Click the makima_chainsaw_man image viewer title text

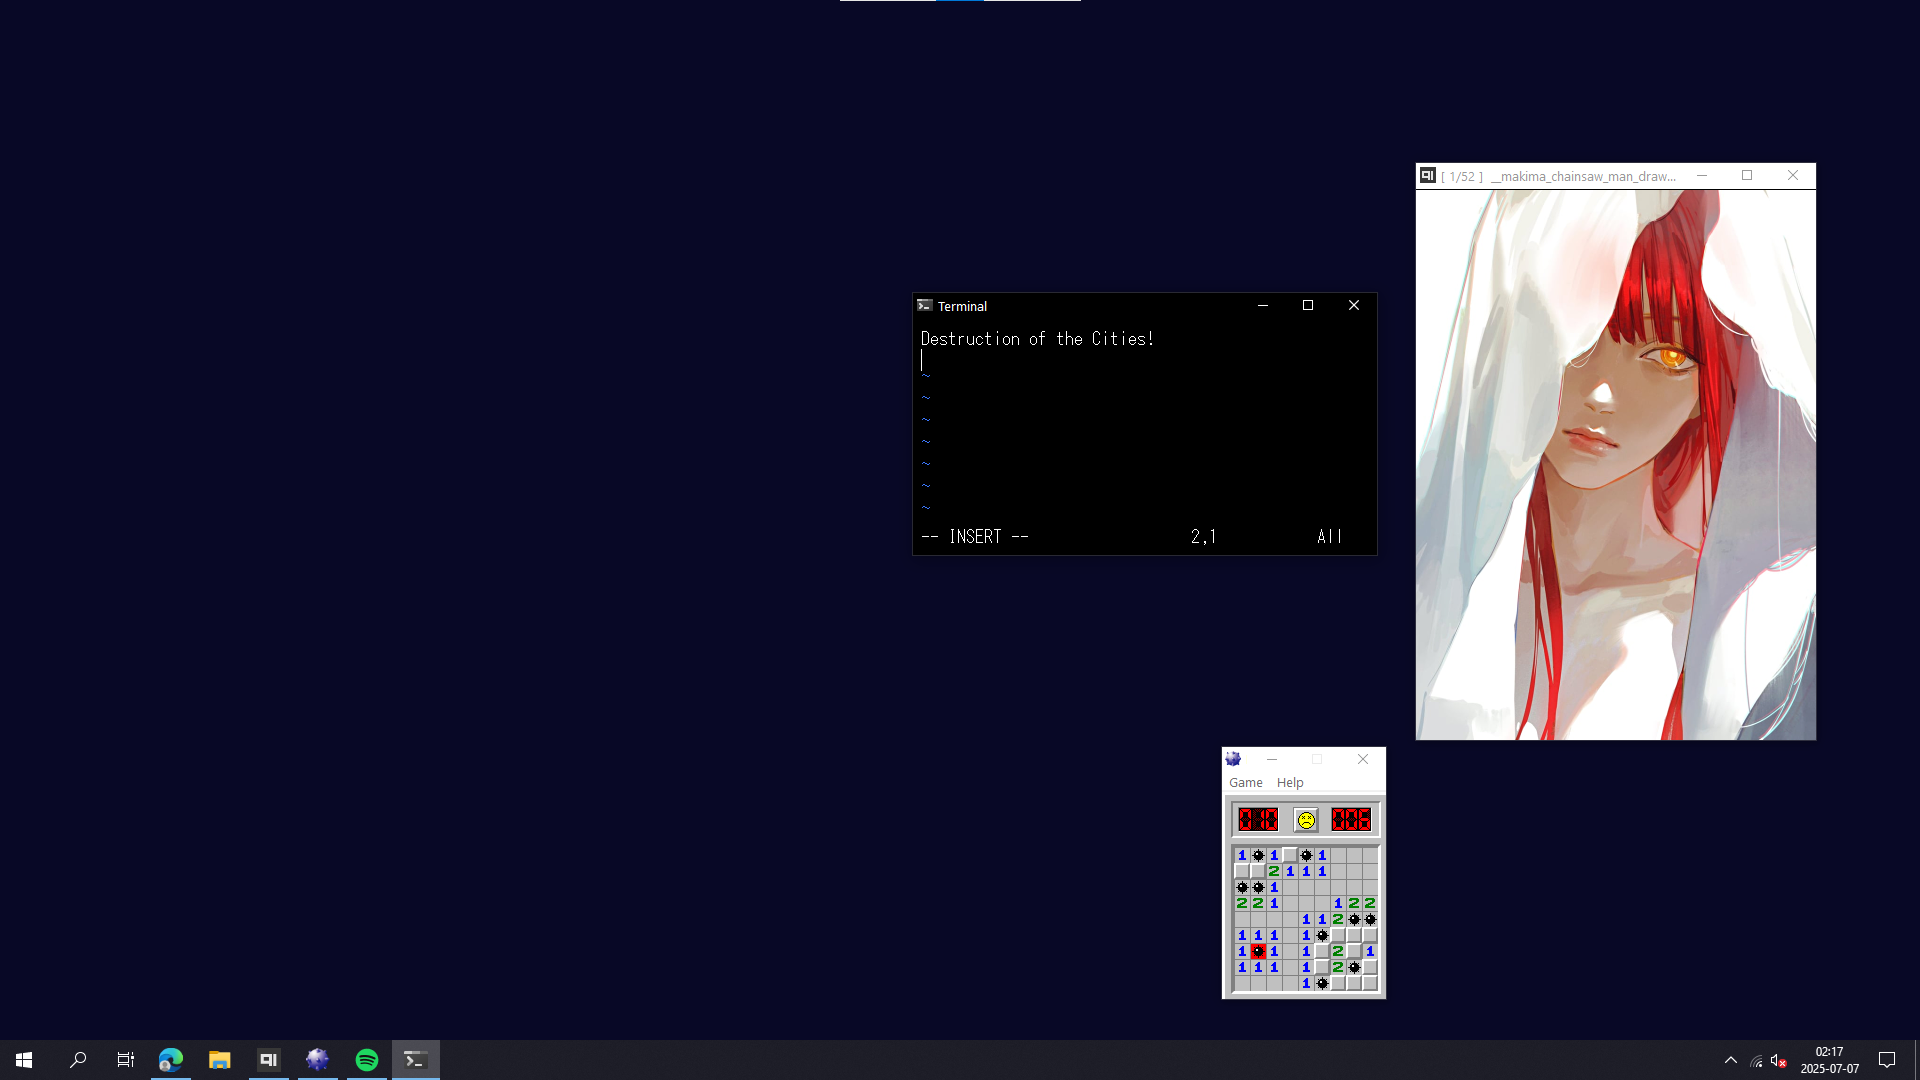[1583, 176]
